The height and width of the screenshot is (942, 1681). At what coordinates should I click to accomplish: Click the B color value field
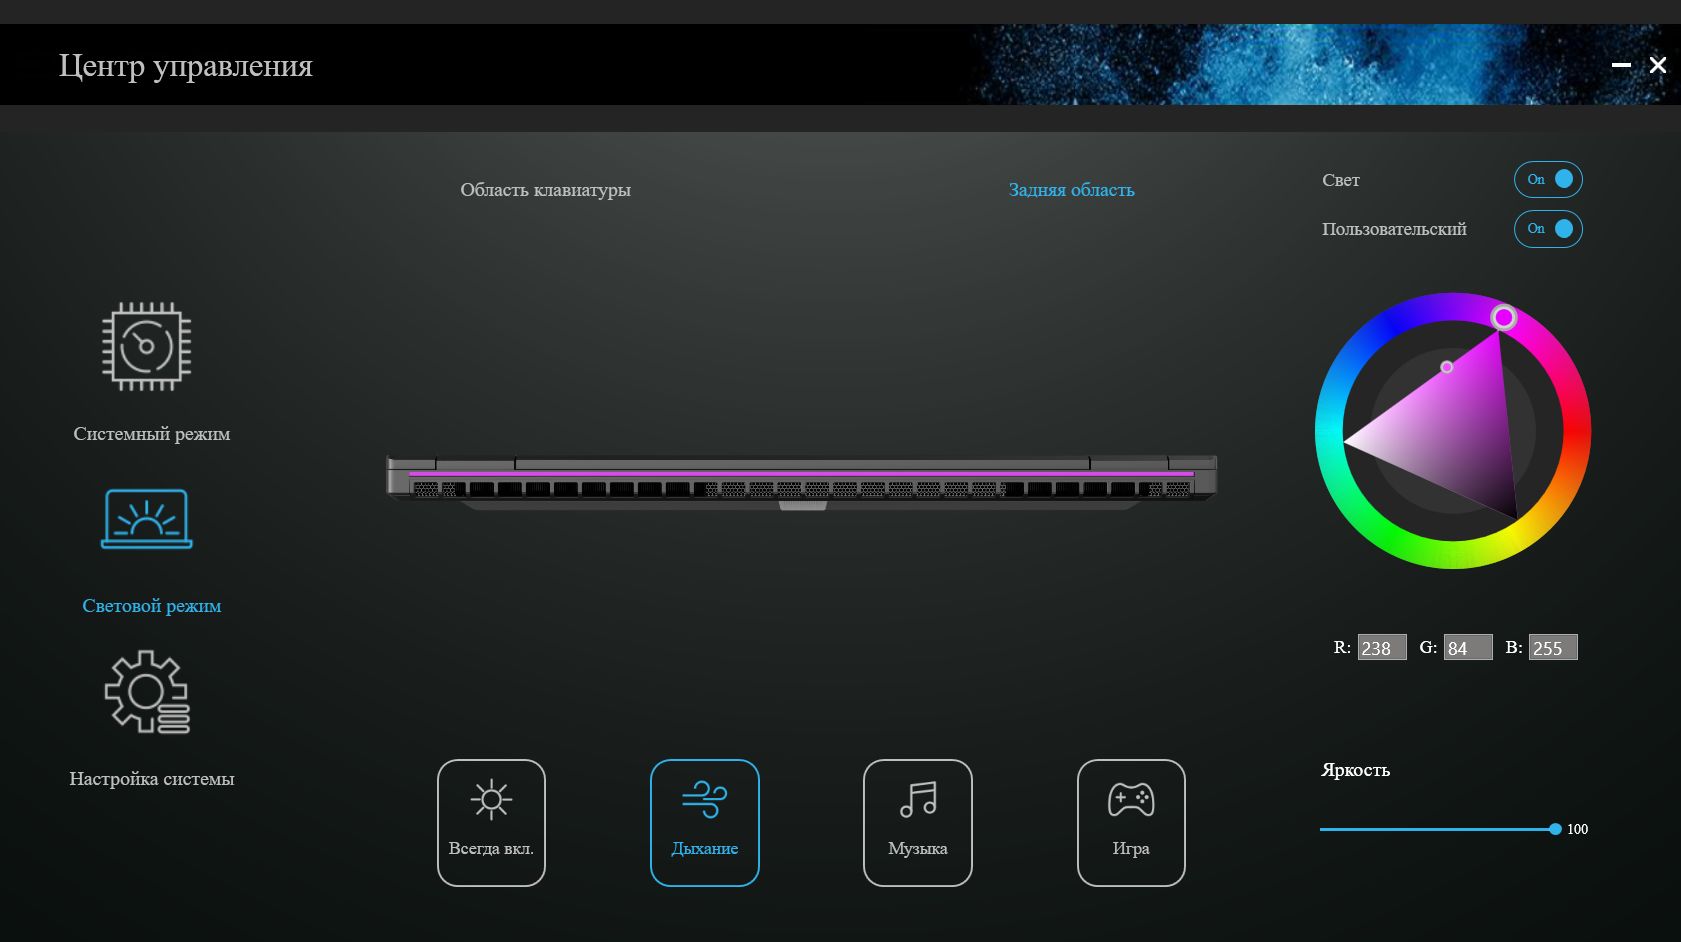tap(1553, 648)
